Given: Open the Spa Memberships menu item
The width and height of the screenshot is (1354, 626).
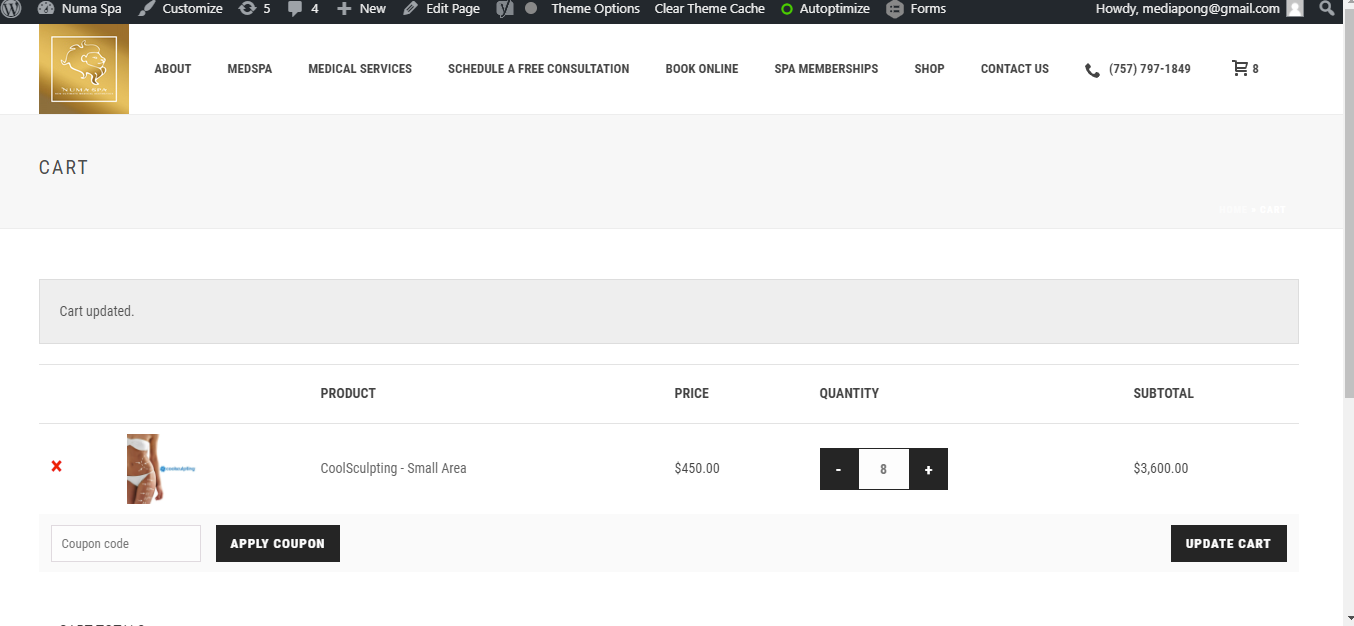Looking at the screenshot, I should [826, 69].
